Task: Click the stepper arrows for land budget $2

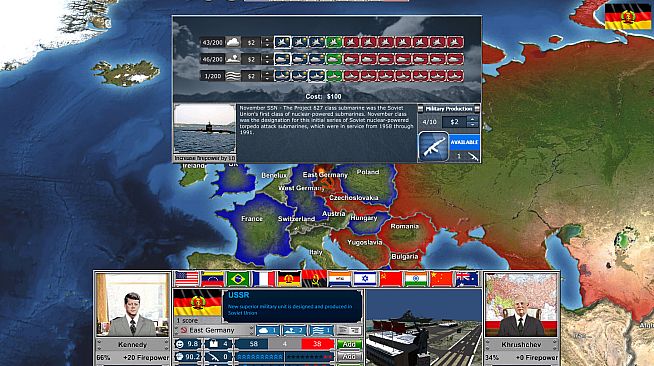Action: pos(267,59)
